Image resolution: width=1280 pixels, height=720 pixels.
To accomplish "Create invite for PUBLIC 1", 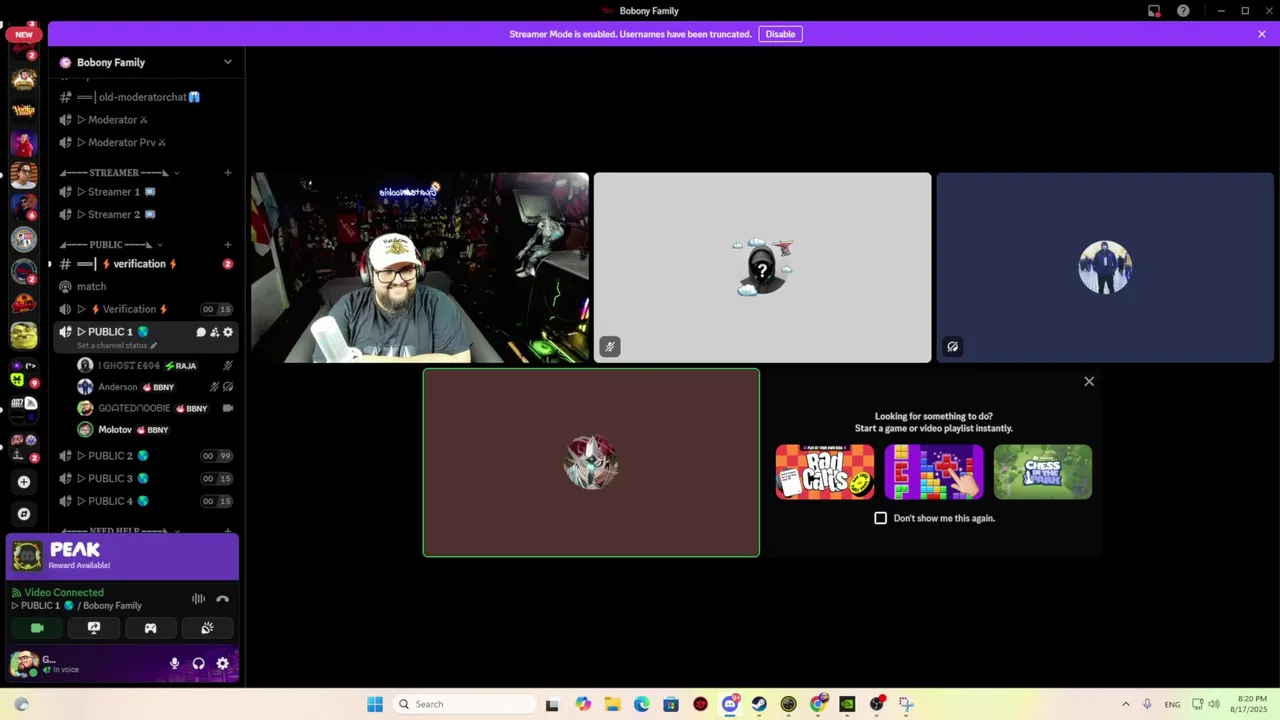I will (x=214, y=332).
